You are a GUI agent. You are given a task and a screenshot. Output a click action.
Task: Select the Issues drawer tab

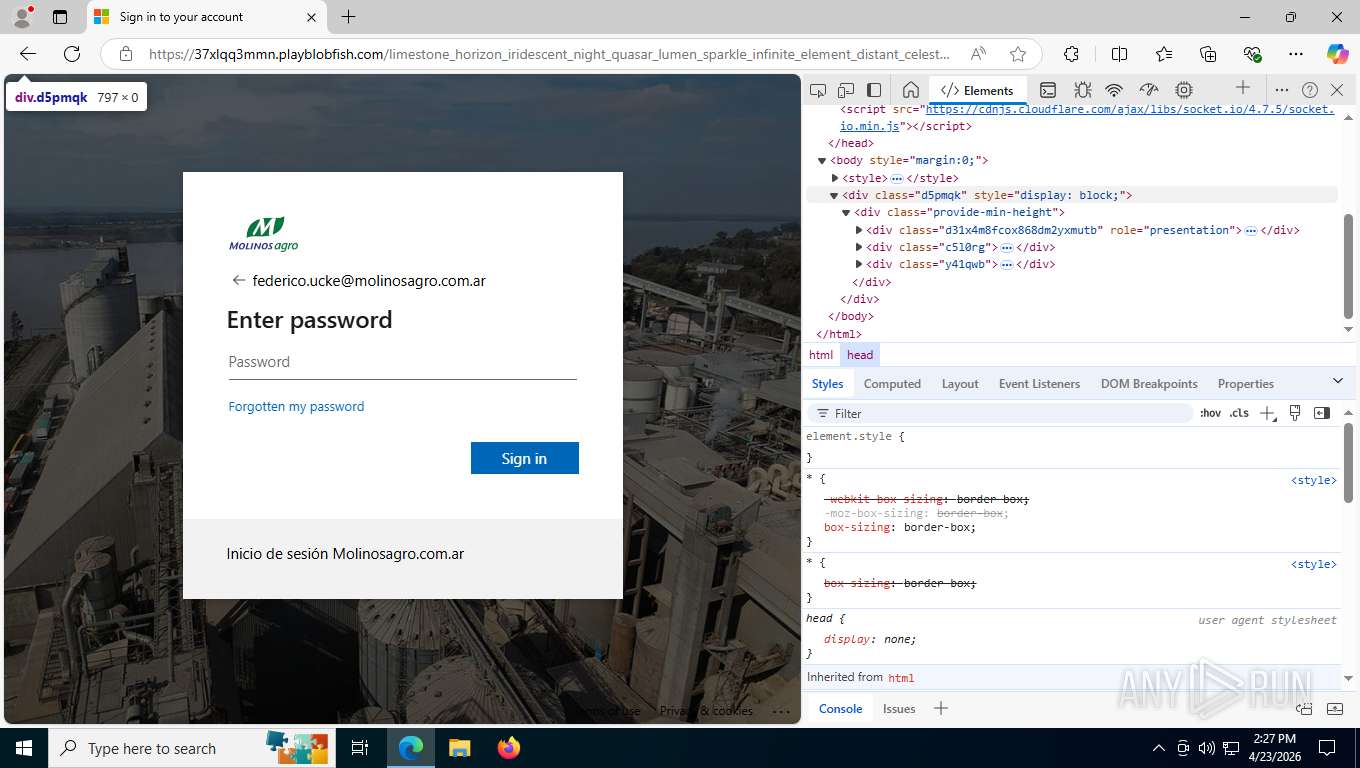point(899,709)
